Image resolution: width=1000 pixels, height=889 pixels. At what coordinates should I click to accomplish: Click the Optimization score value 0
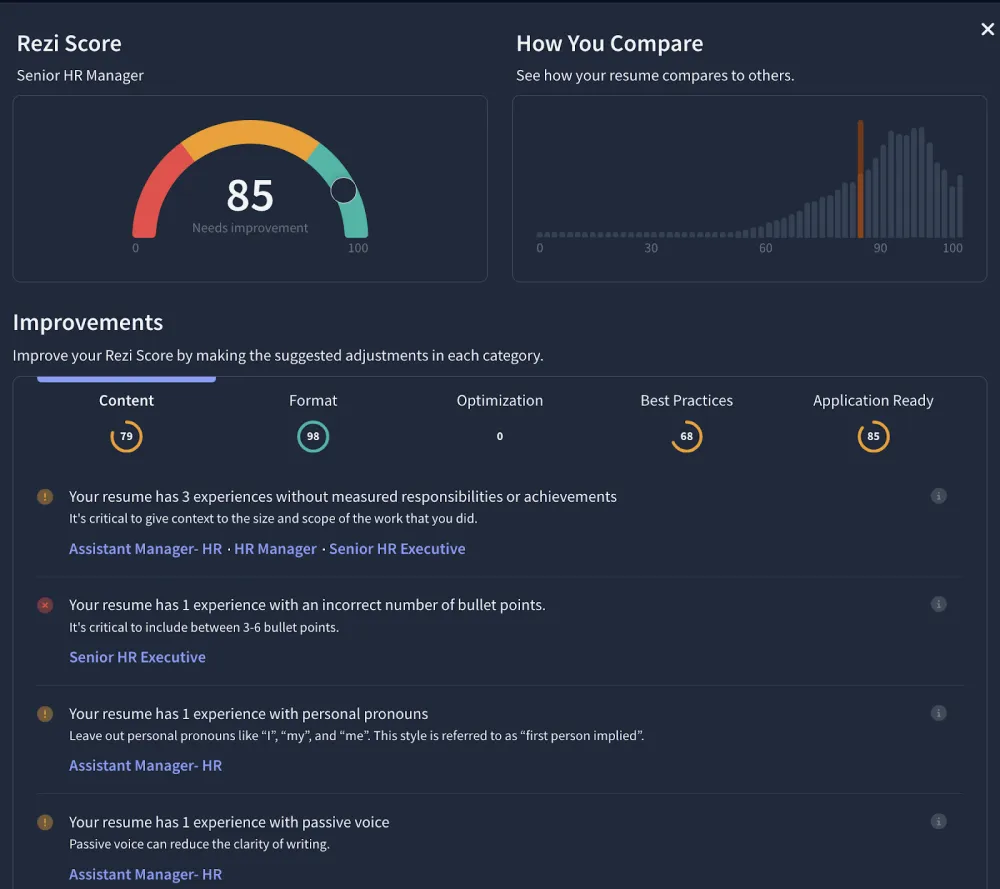pyautogui.click(x=499, y=436)
